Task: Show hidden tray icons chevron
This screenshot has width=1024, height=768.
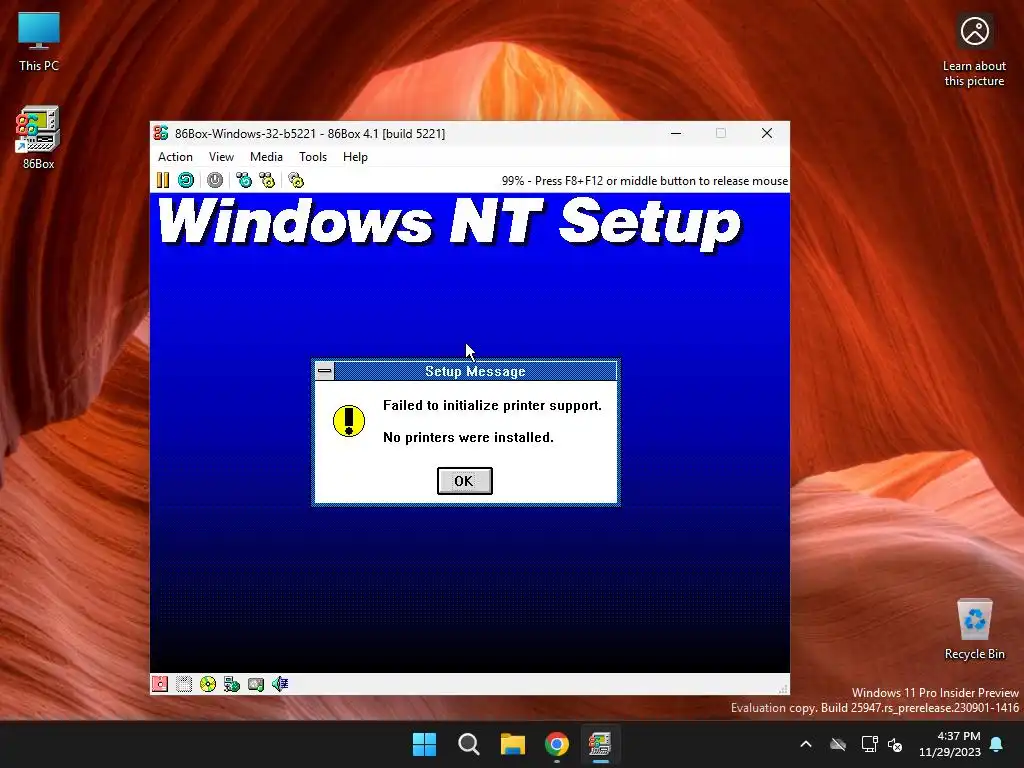Action: 806,744
